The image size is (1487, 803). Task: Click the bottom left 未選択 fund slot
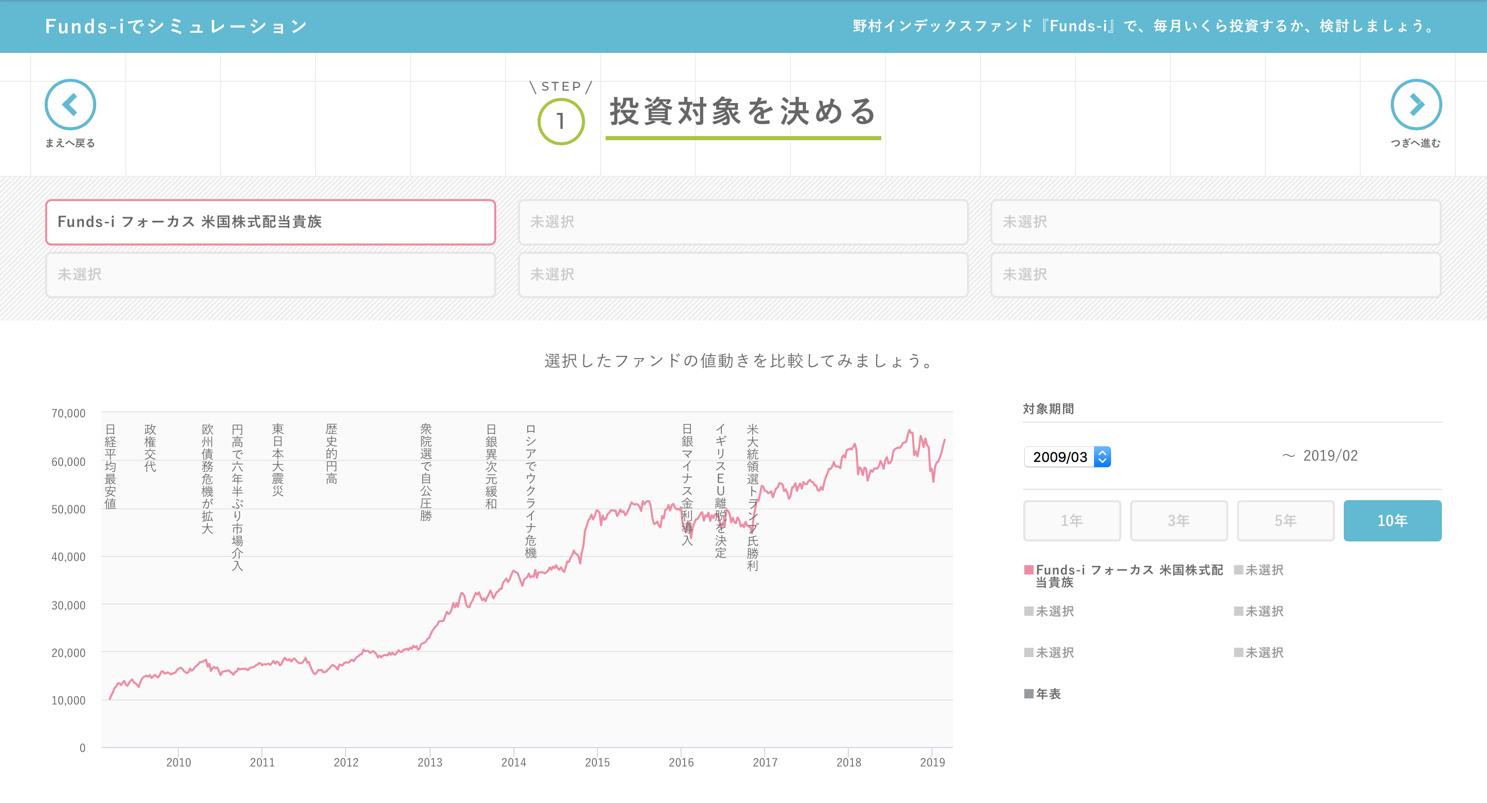pos(270,275)
